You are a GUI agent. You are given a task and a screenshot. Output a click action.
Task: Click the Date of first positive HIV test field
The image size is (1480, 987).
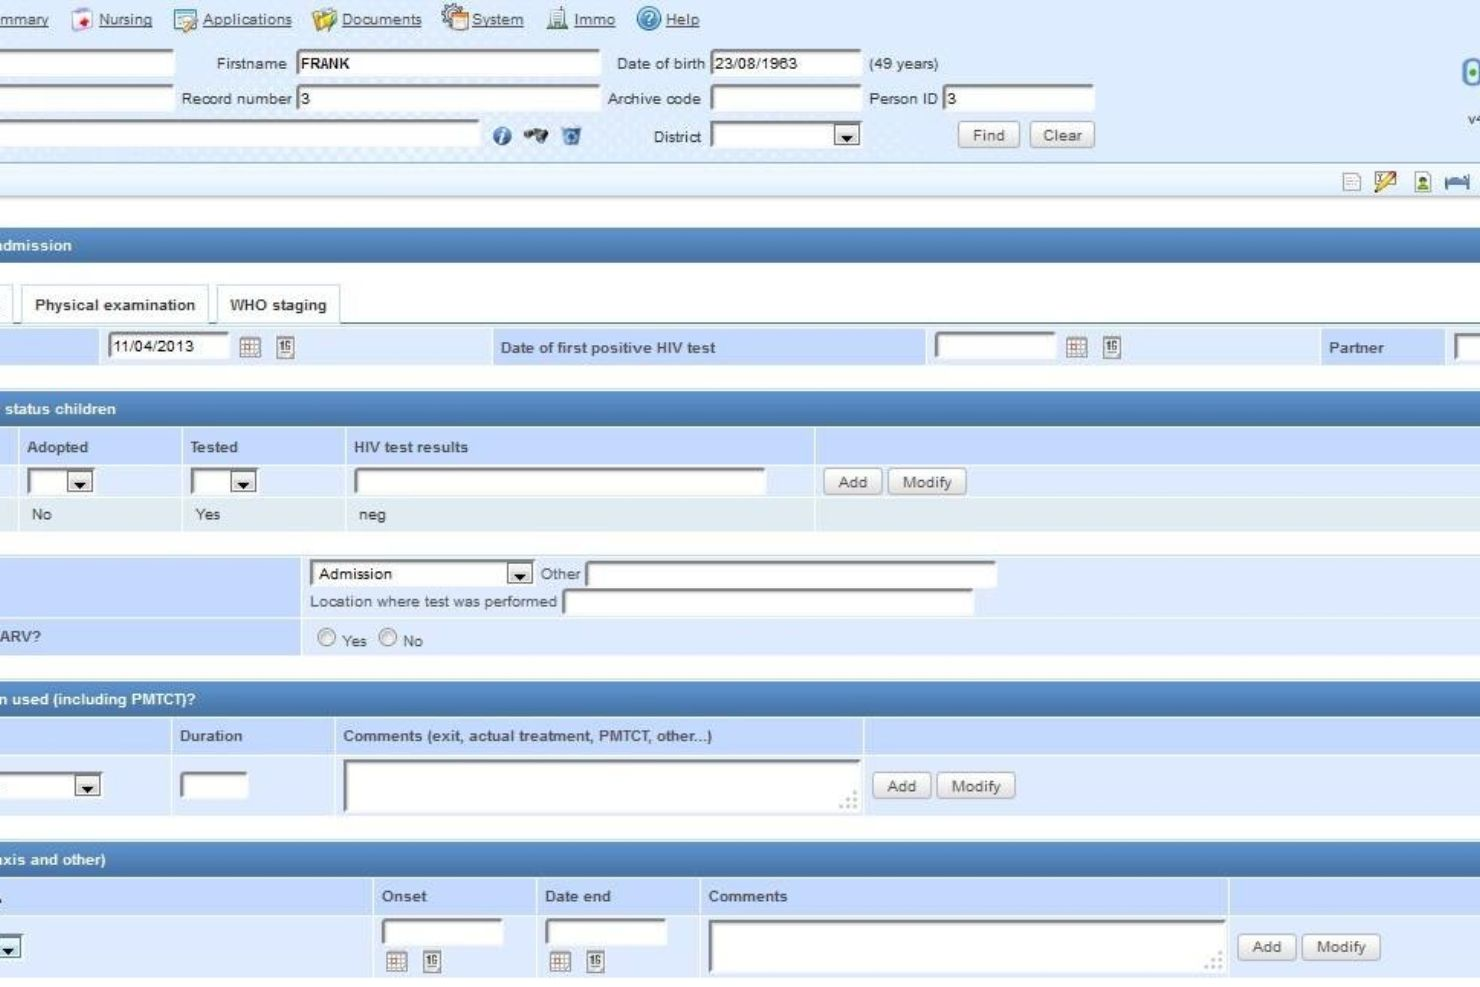pyautogui.click(x=994, y=346)
